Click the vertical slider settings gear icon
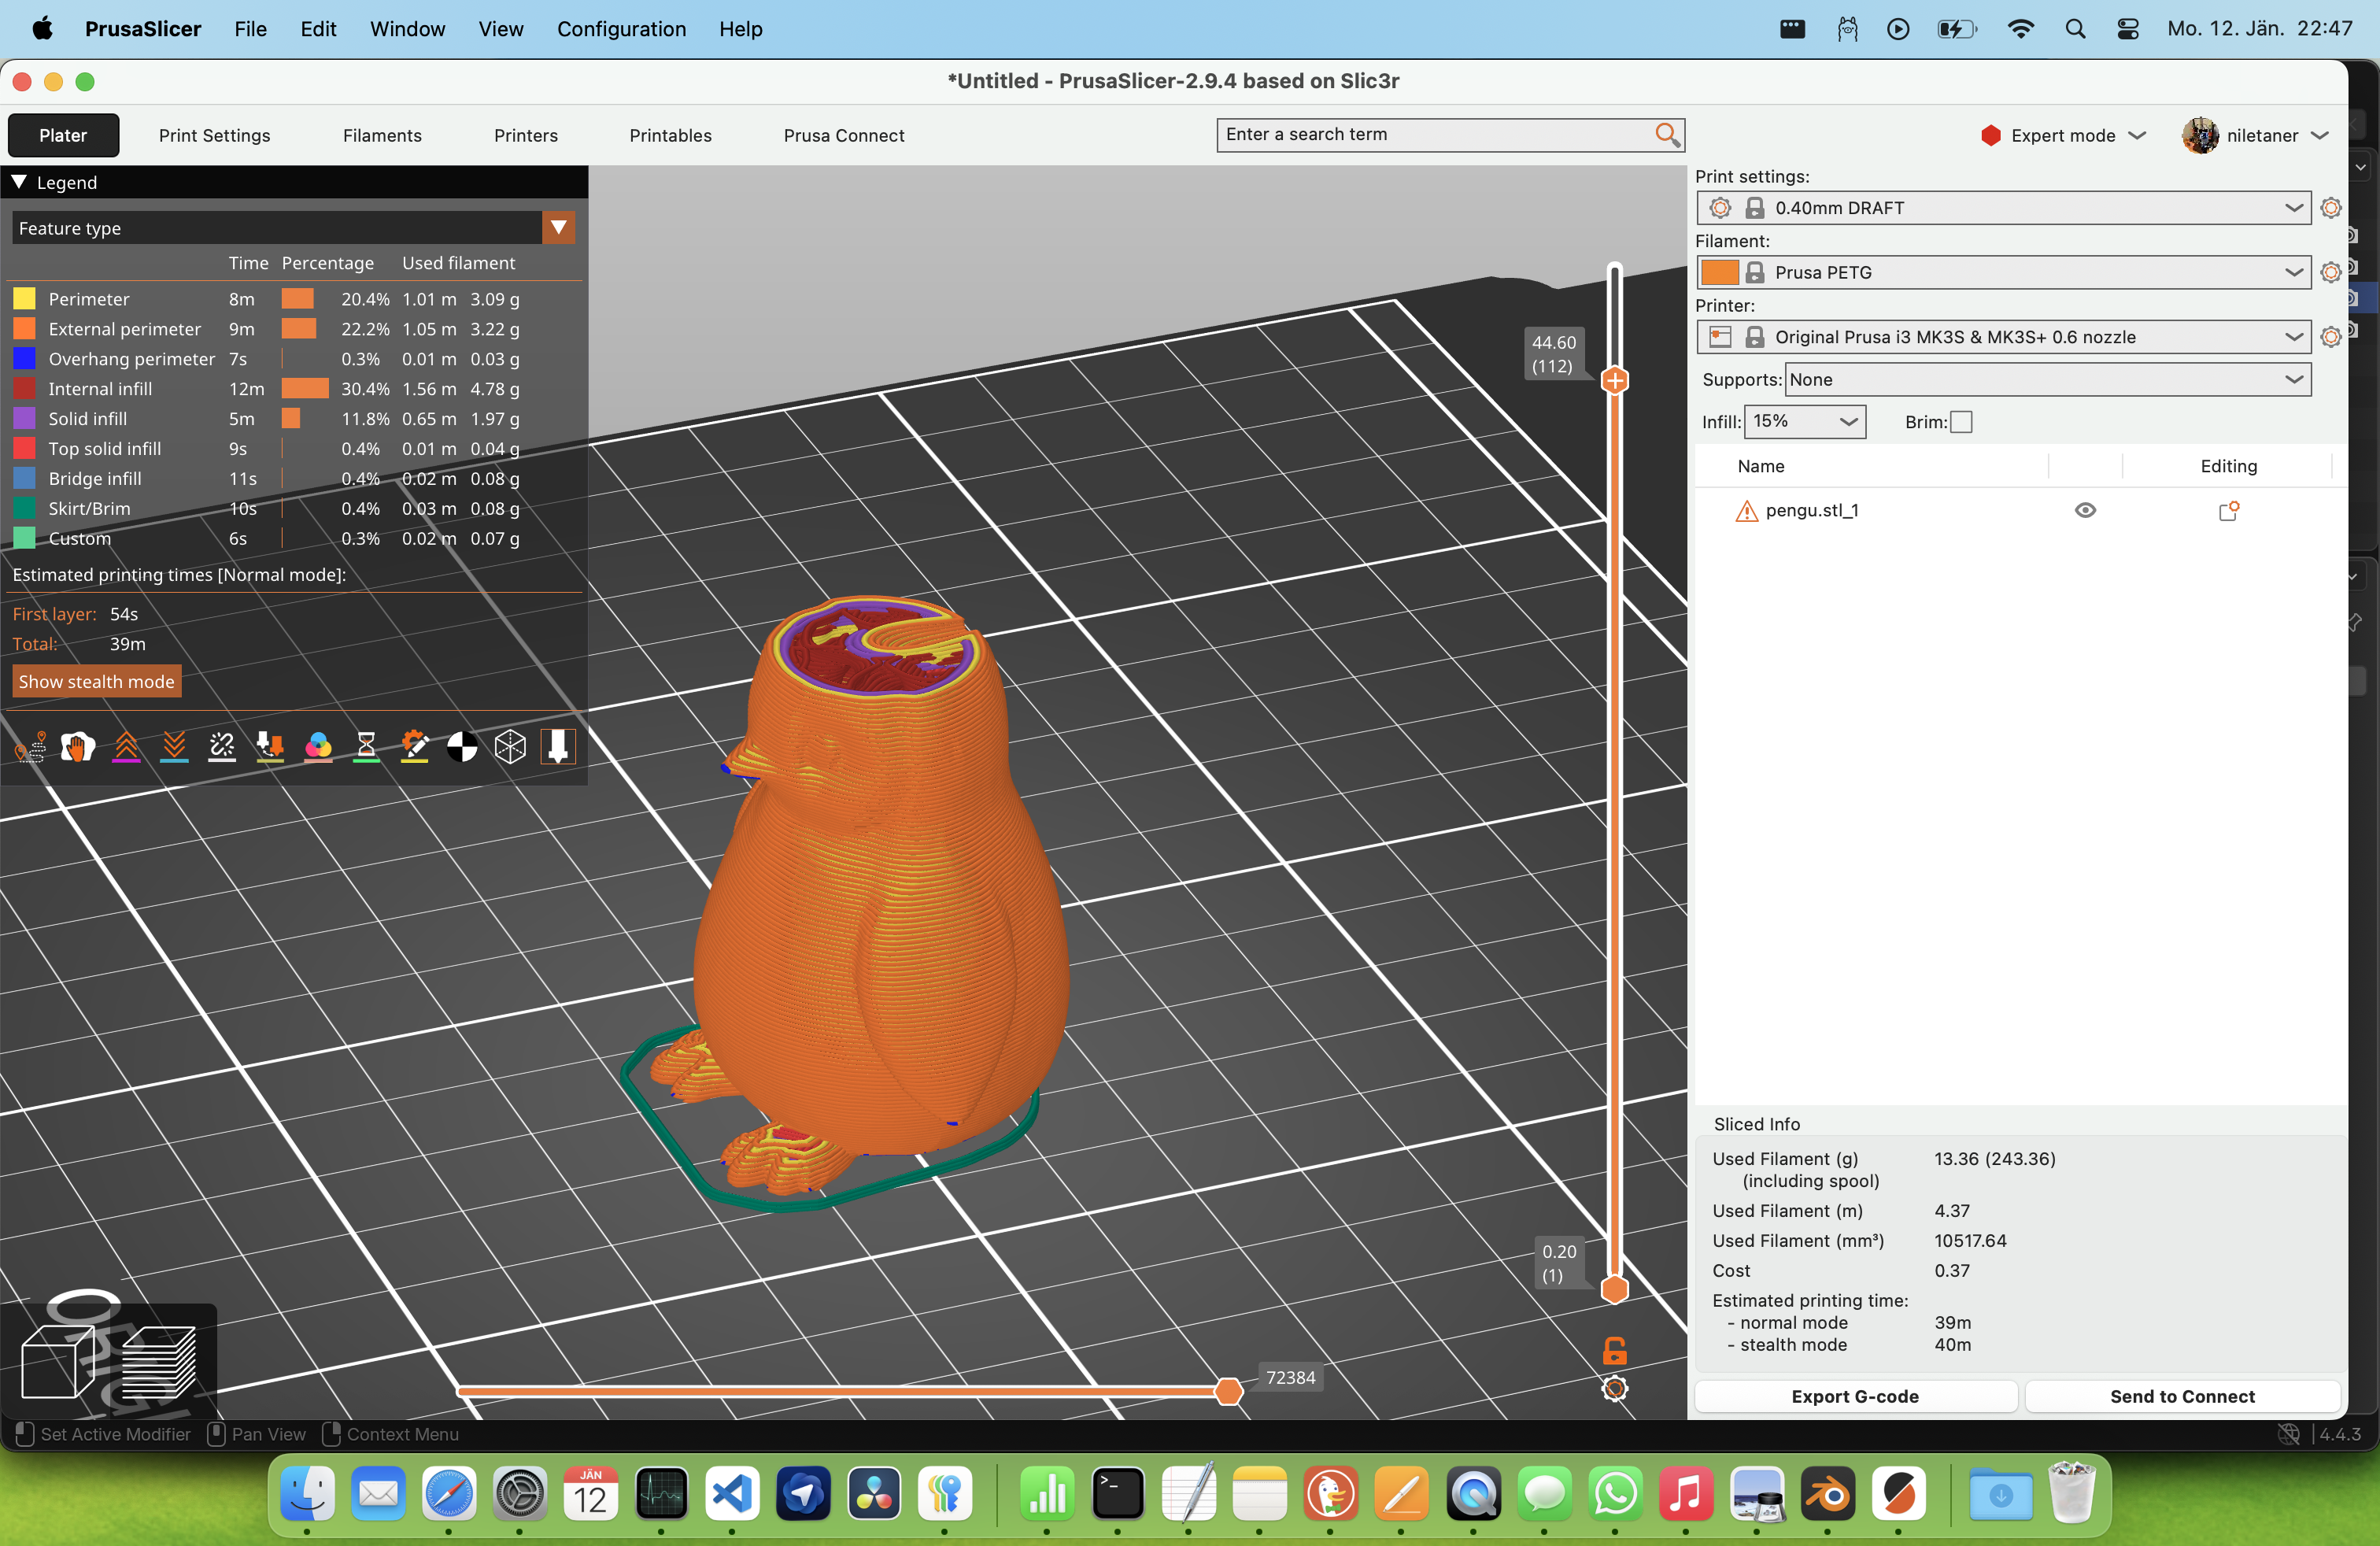The image size is (2380, 1546). [x=1614, y=1388]
